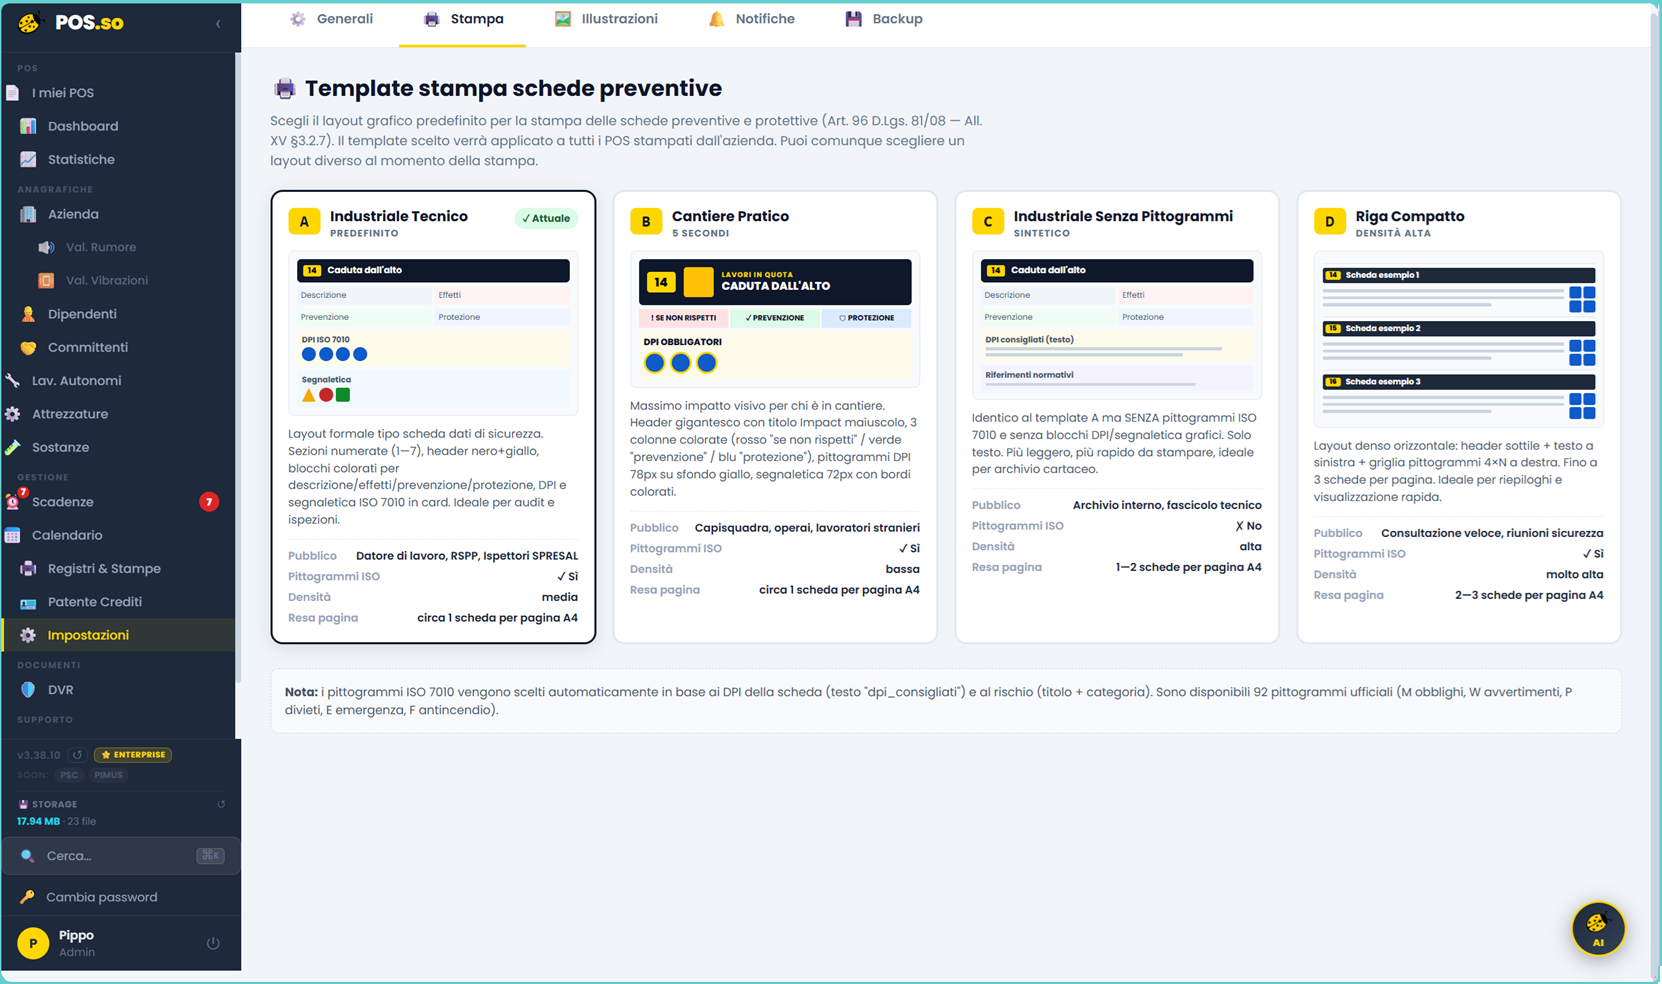The image size is (1662, 984).
Task: Open Dashboard menu entry text
Action: pos(83,126)
